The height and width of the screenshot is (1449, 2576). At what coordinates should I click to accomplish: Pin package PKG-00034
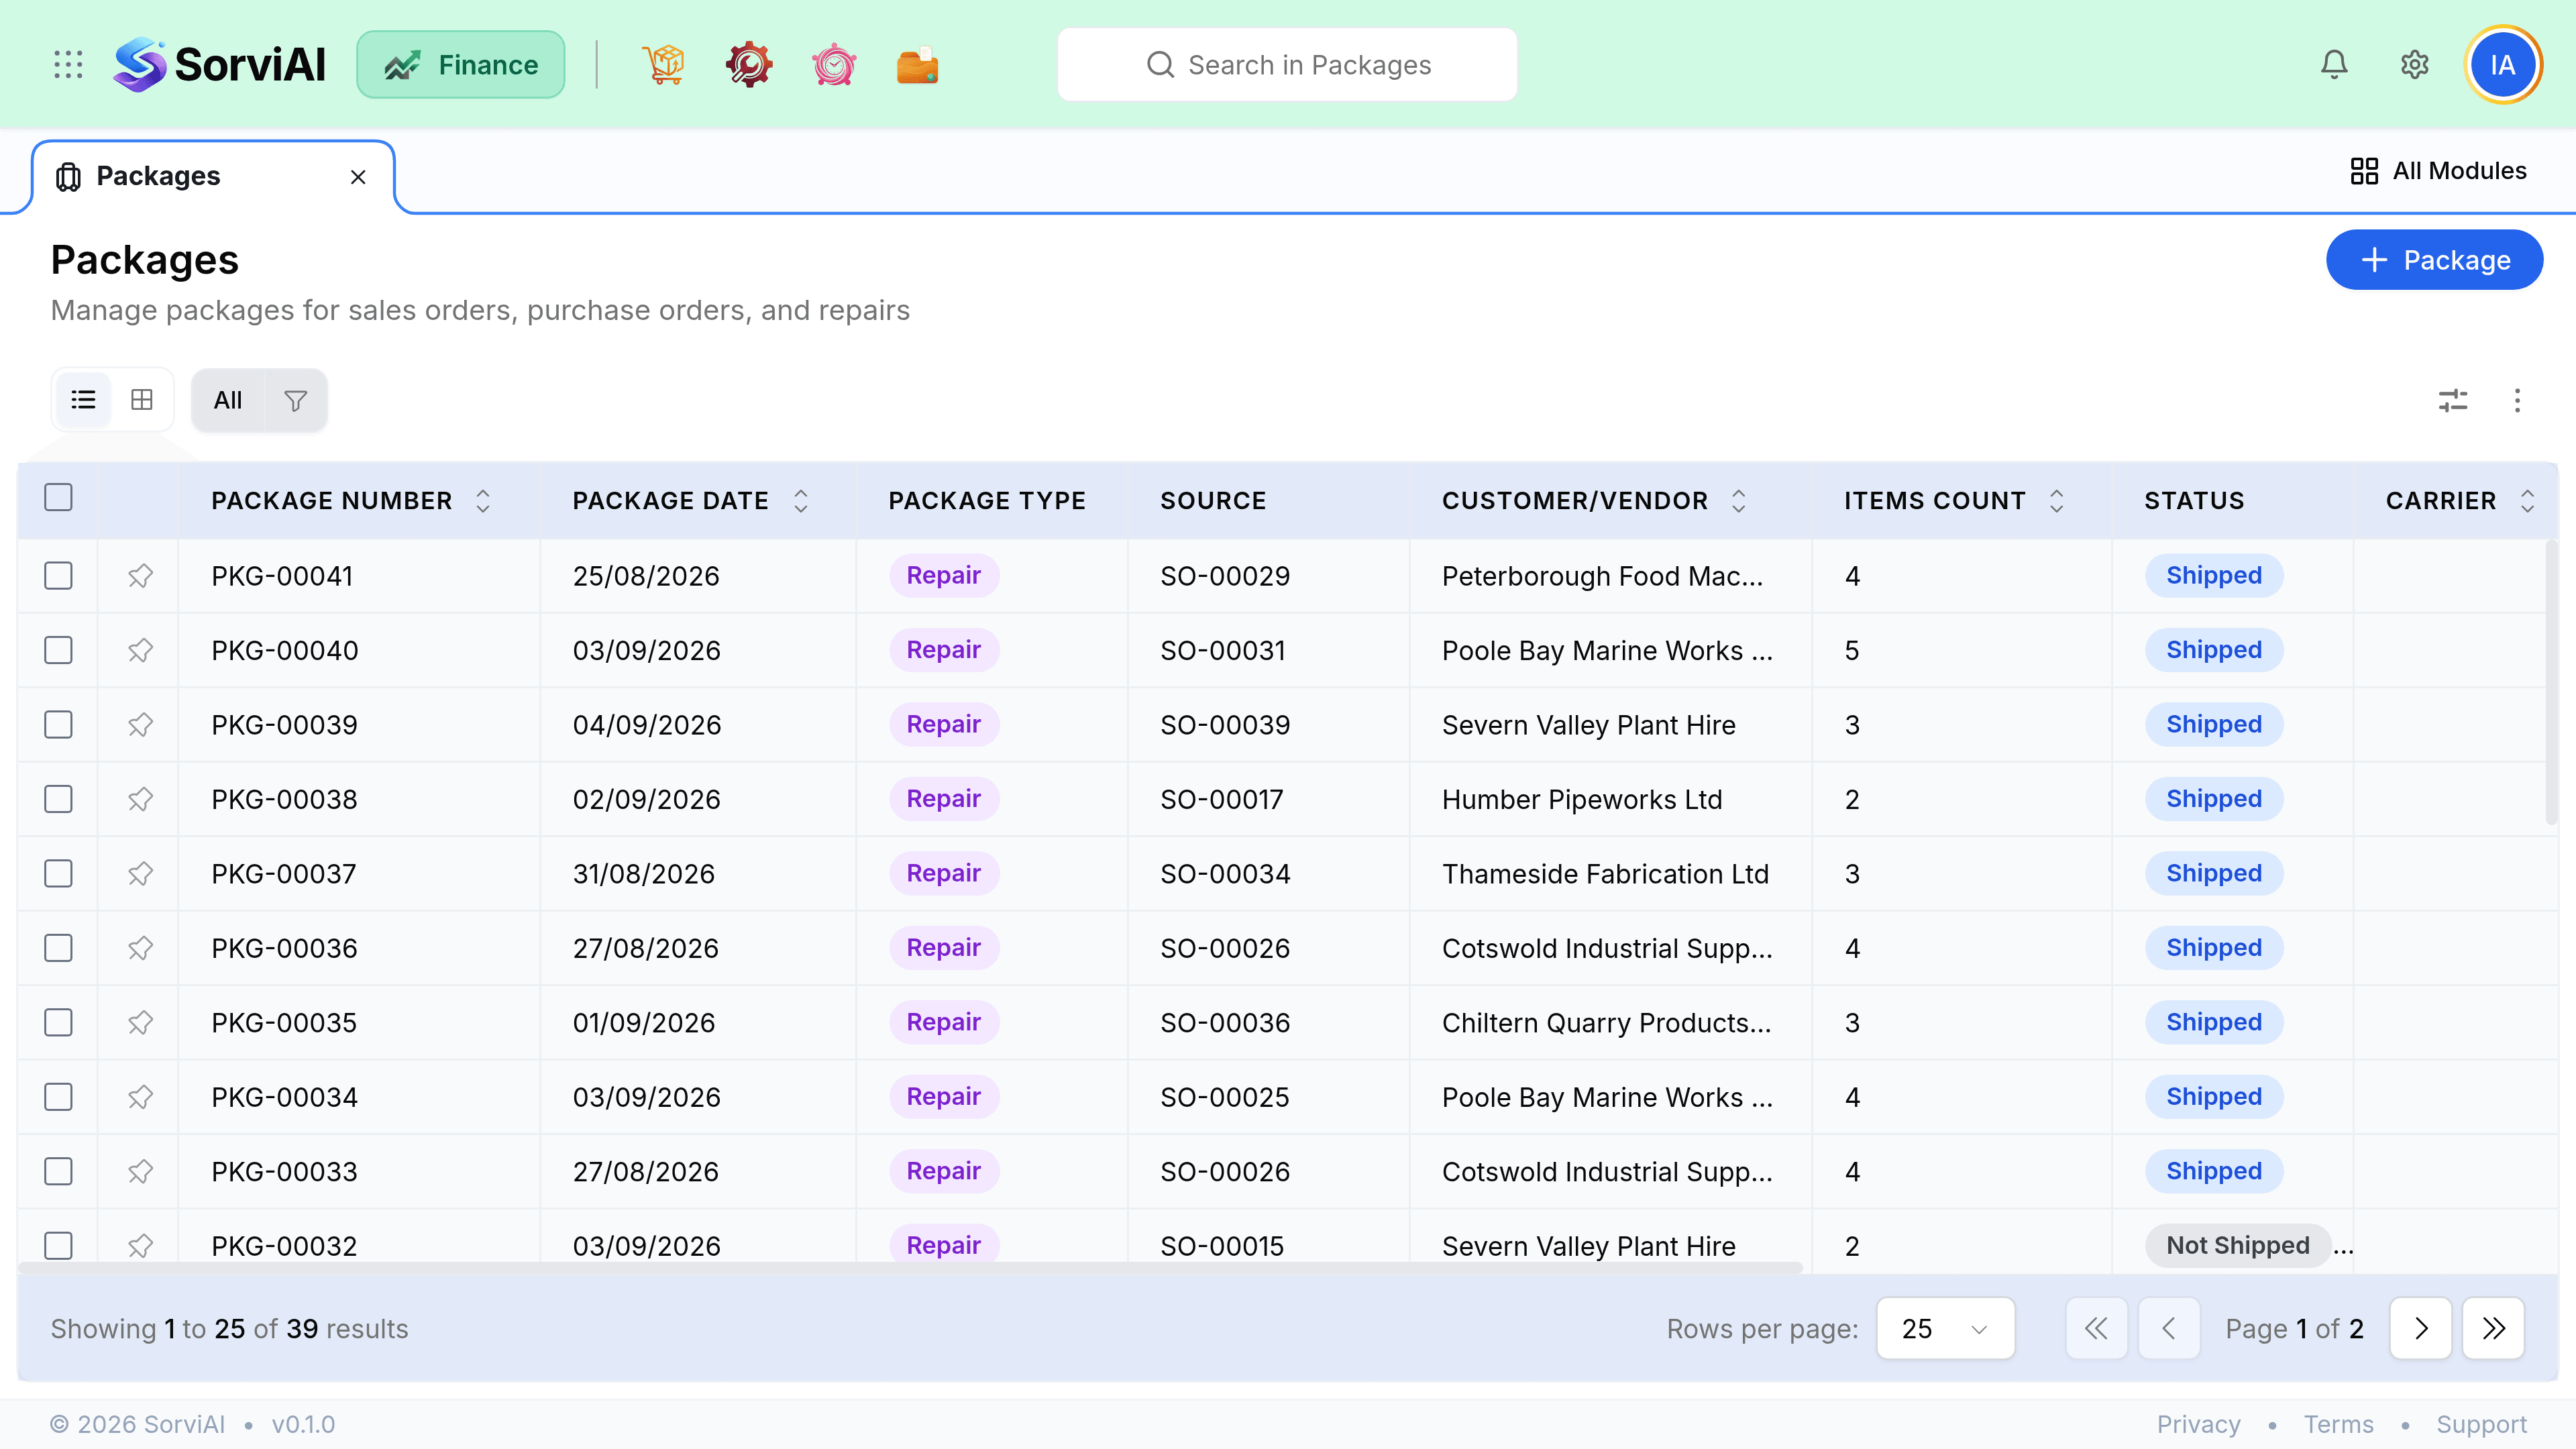[x=140, y=1098]
